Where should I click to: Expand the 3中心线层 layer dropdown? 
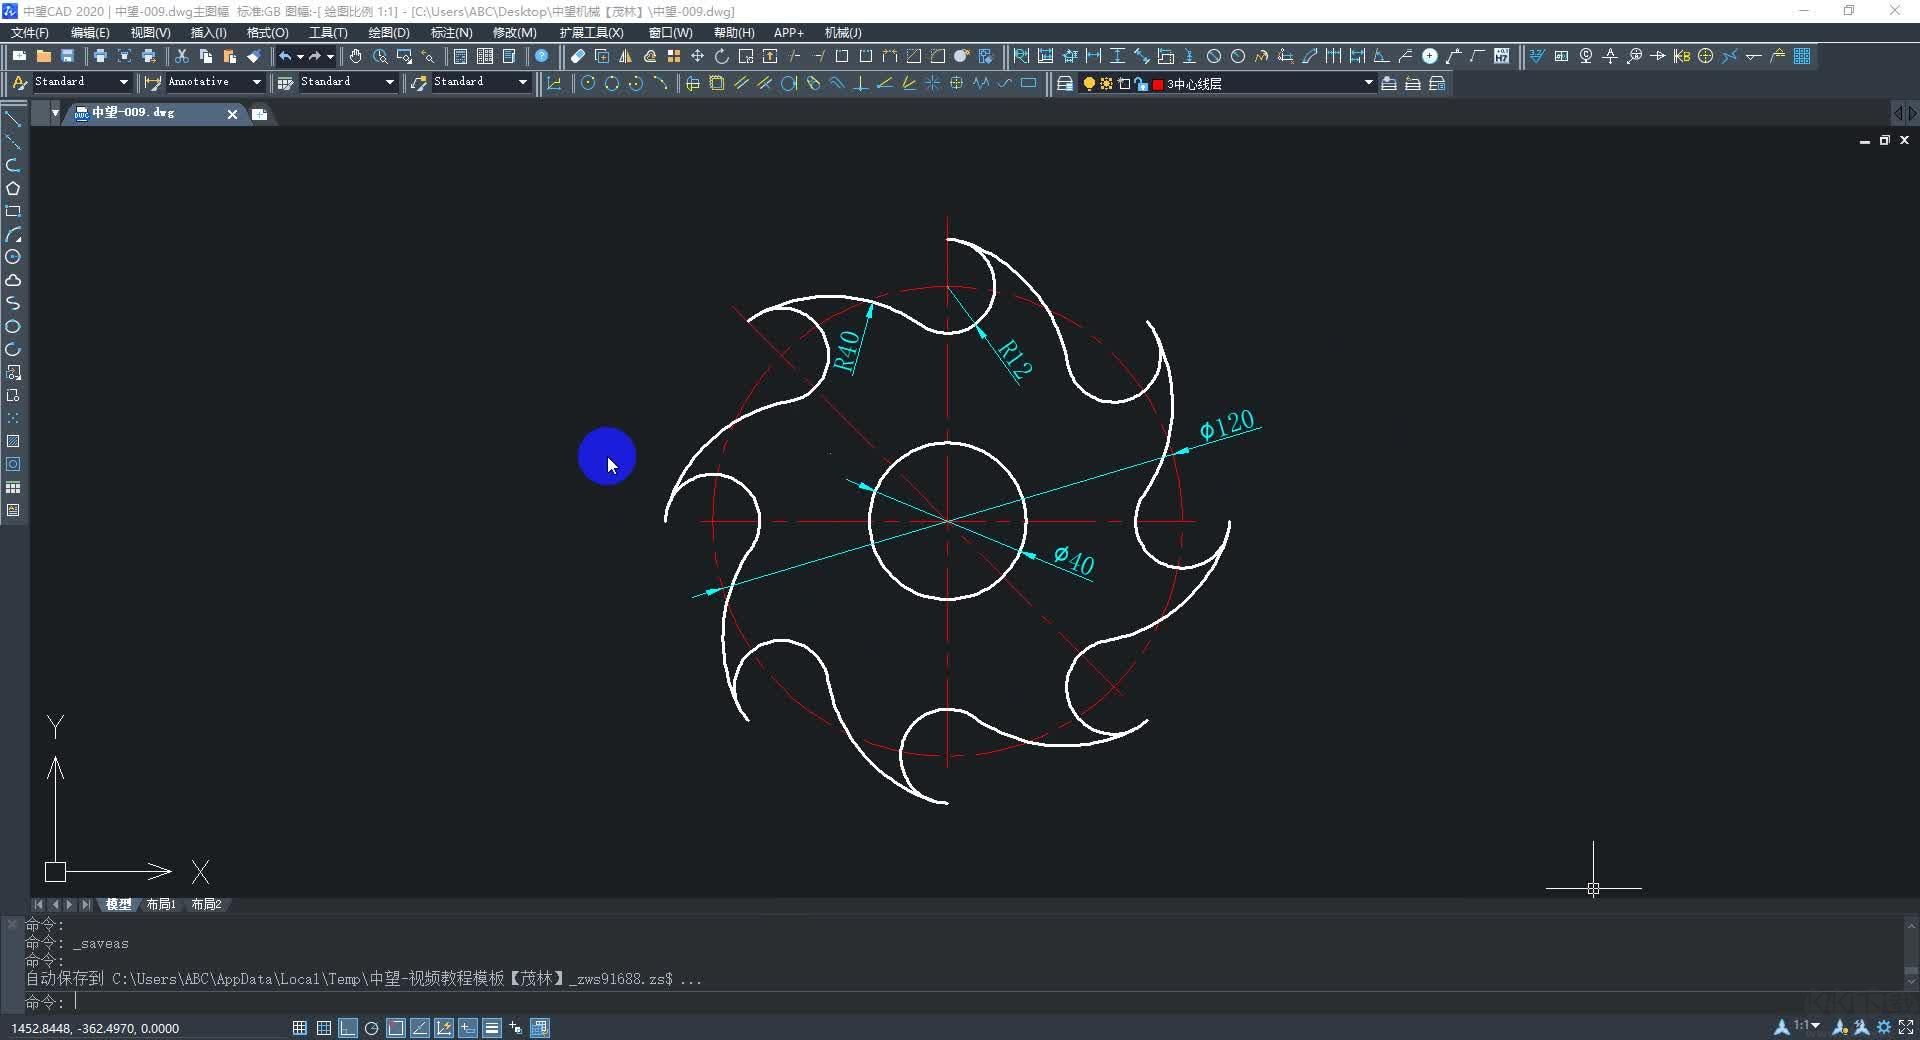point(1368,84)
